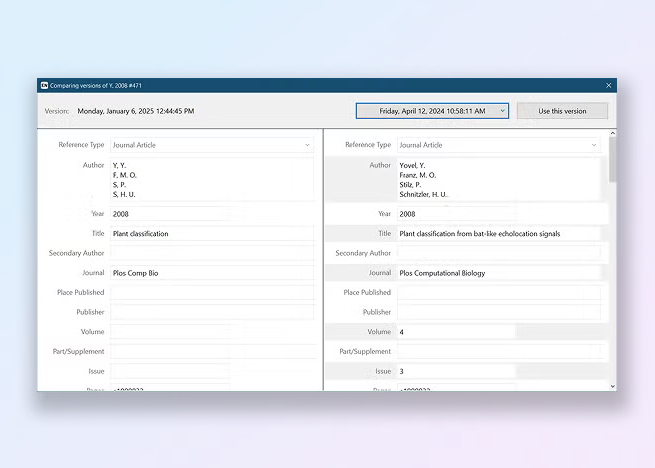Click left Part/Supplement field
Screen dimensions: 655x468
point(212,351)
